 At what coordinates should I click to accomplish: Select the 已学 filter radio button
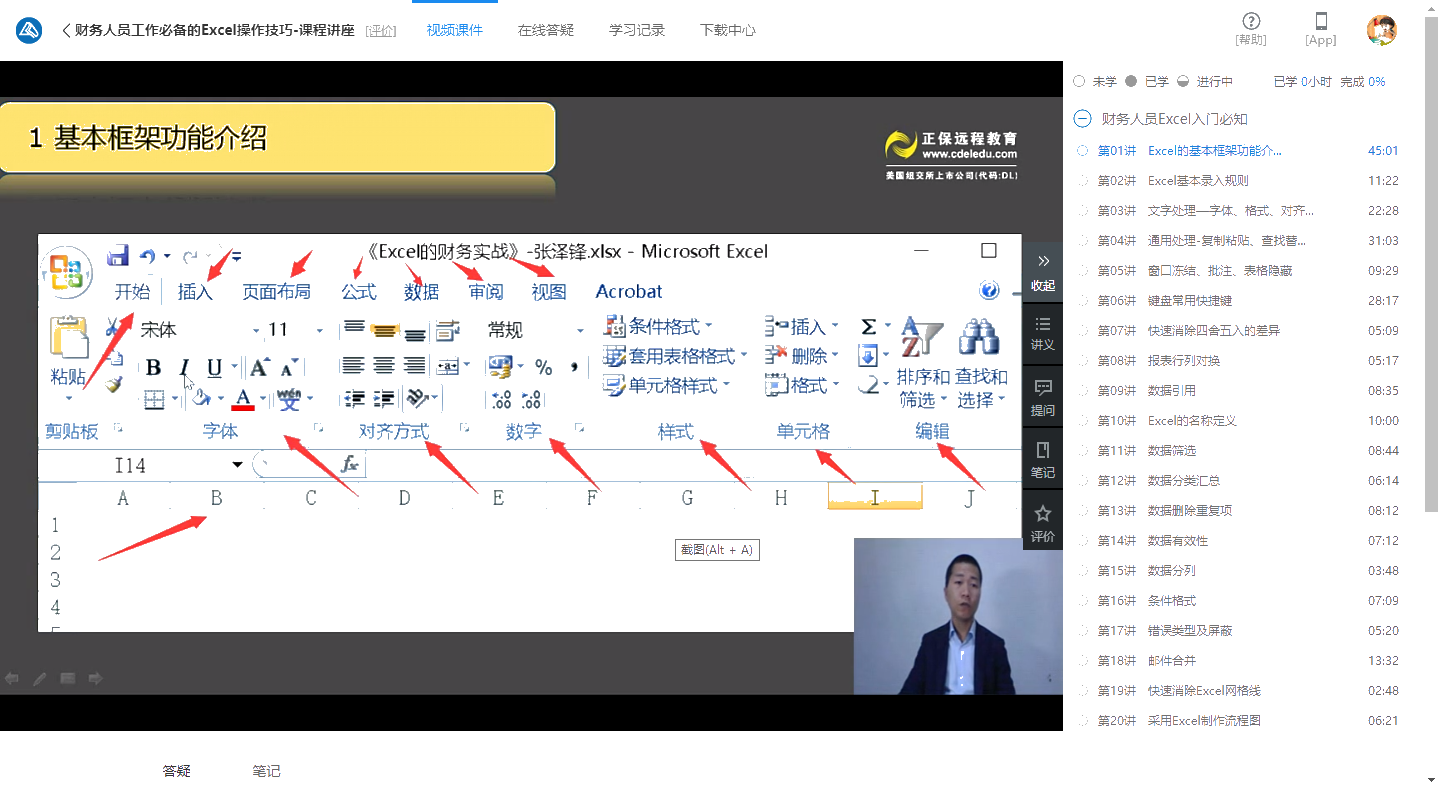[x=1131, y=81]
